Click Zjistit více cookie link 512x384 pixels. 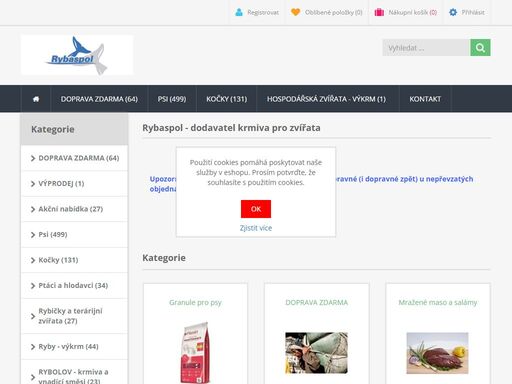256,228
